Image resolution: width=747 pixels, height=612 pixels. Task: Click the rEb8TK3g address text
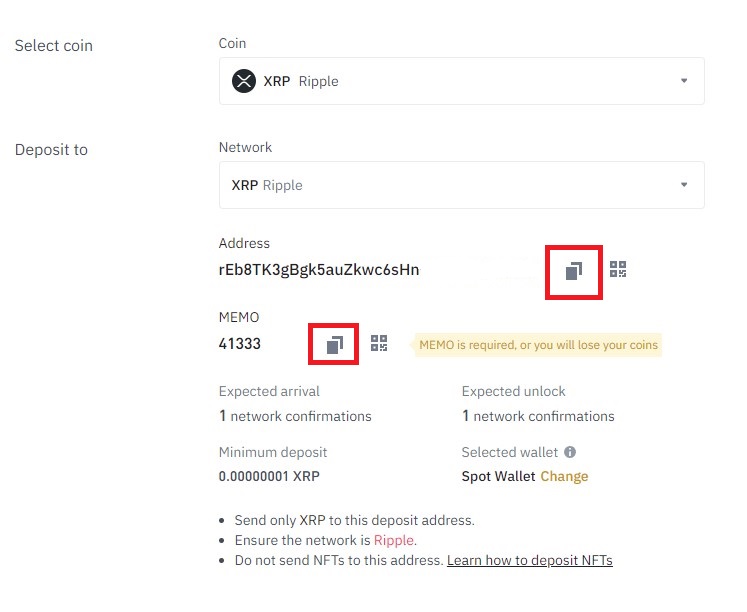click(319, 270)
